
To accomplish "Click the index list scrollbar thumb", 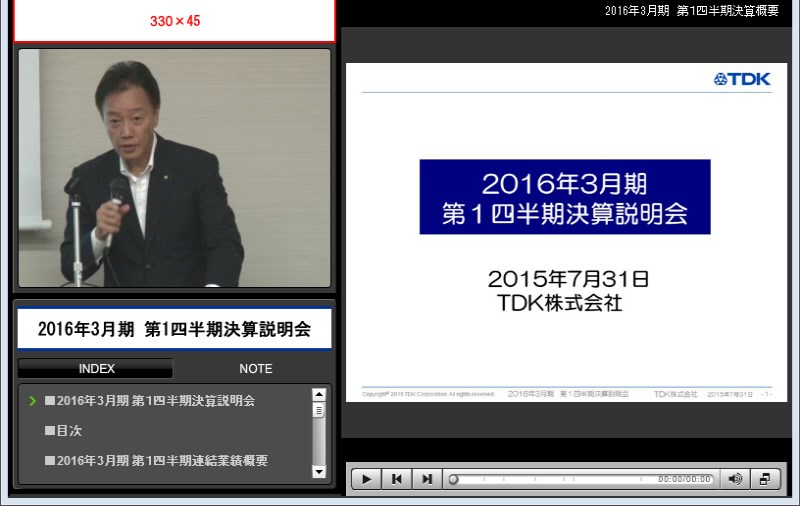I will pyautogui.click(x=319, y=410).
